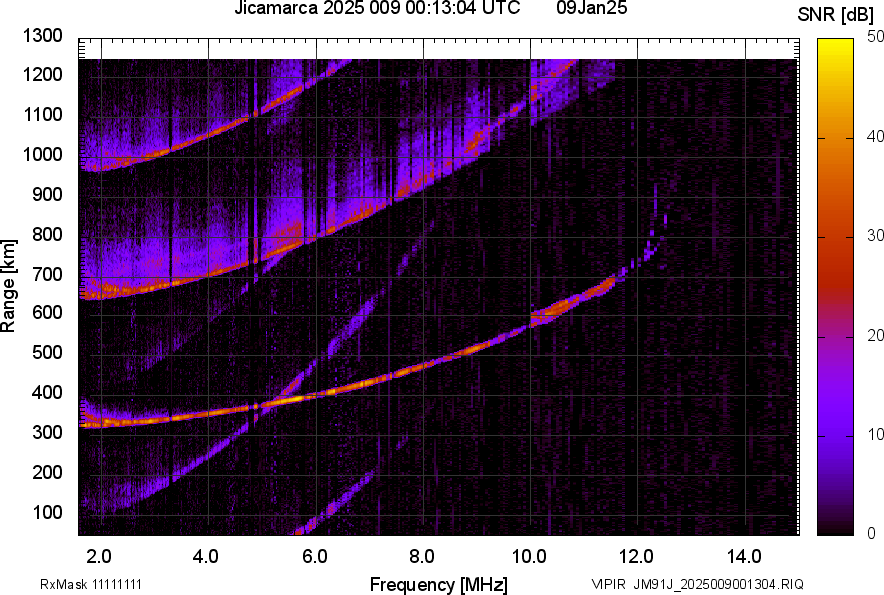Click the 14.0 frequency tick label
The height and width of the screenshot is (595, 884).
tap(744, 556)
